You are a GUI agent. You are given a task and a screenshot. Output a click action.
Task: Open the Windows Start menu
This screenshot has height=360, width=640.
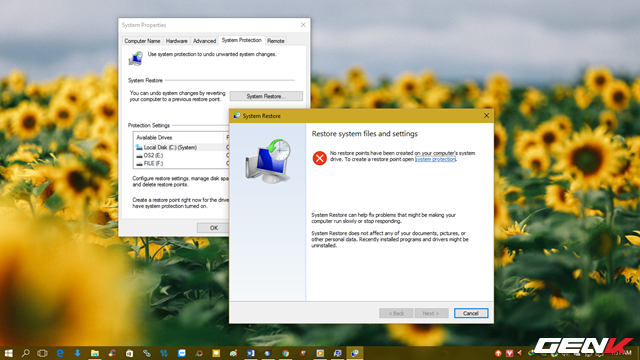[x=8, y=353]
